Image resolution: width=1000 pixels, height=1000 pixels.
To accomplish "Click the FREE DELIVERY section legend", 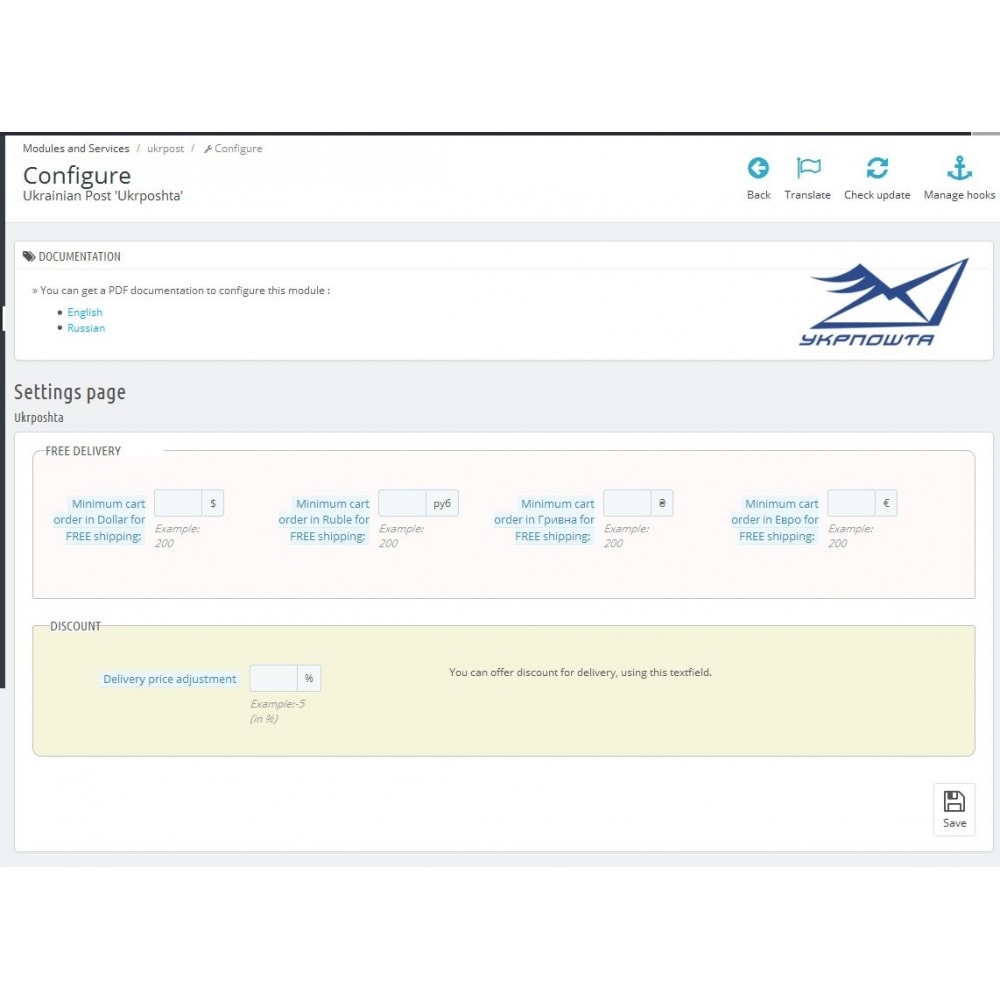I will (83, 451).
